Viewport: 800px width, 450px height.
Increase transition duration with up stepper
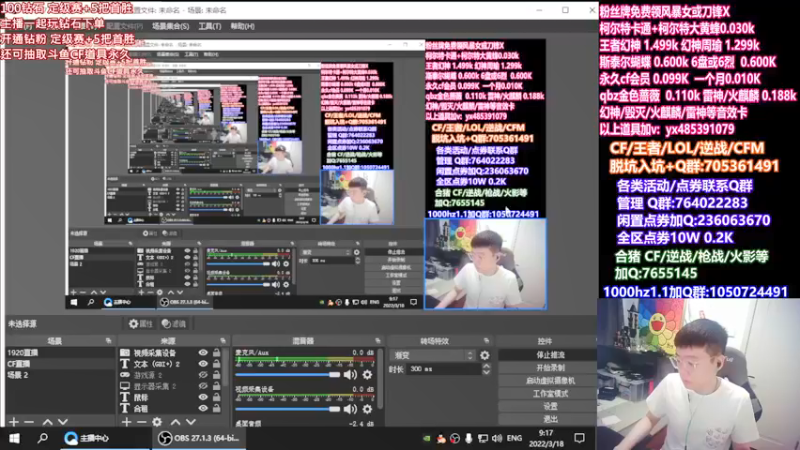click(486, 366)
